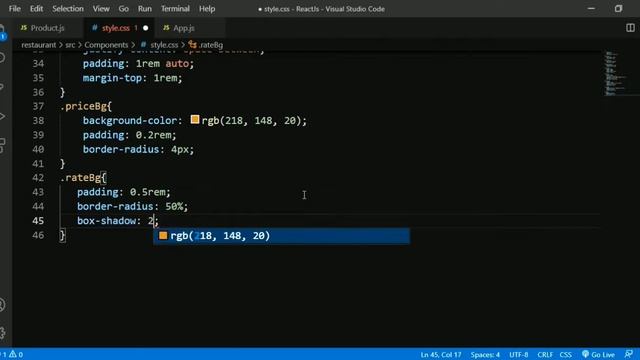Screen dimensions: 640x360
Task: Click restaurant in the breadcrumb
Action: pyautogui.click(x=38, y=45)
